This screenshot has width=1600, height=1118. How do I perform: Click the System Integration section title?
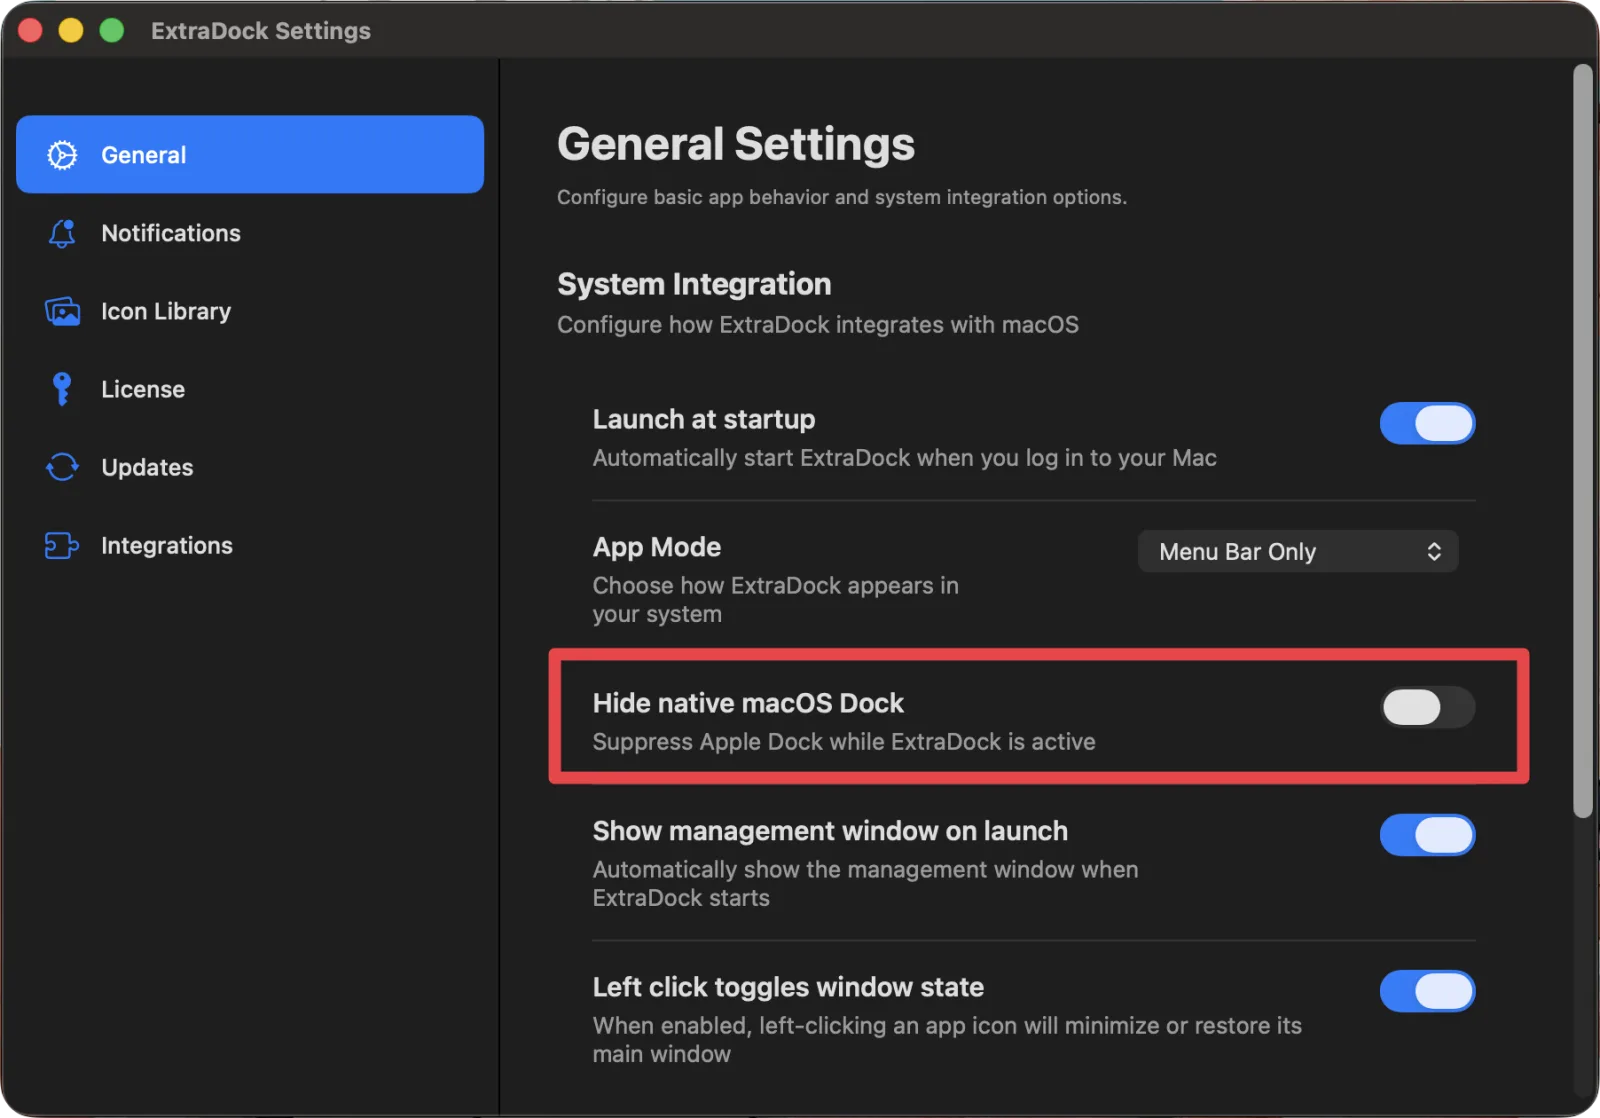tap(694, 284)
